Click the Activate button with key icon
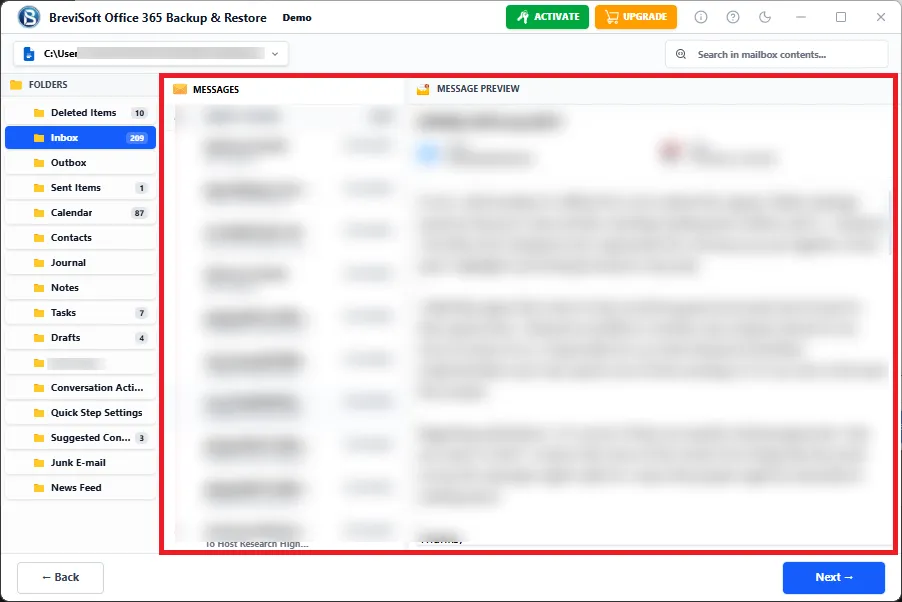This screenshot has height=602, width=902. click(547, 17)
